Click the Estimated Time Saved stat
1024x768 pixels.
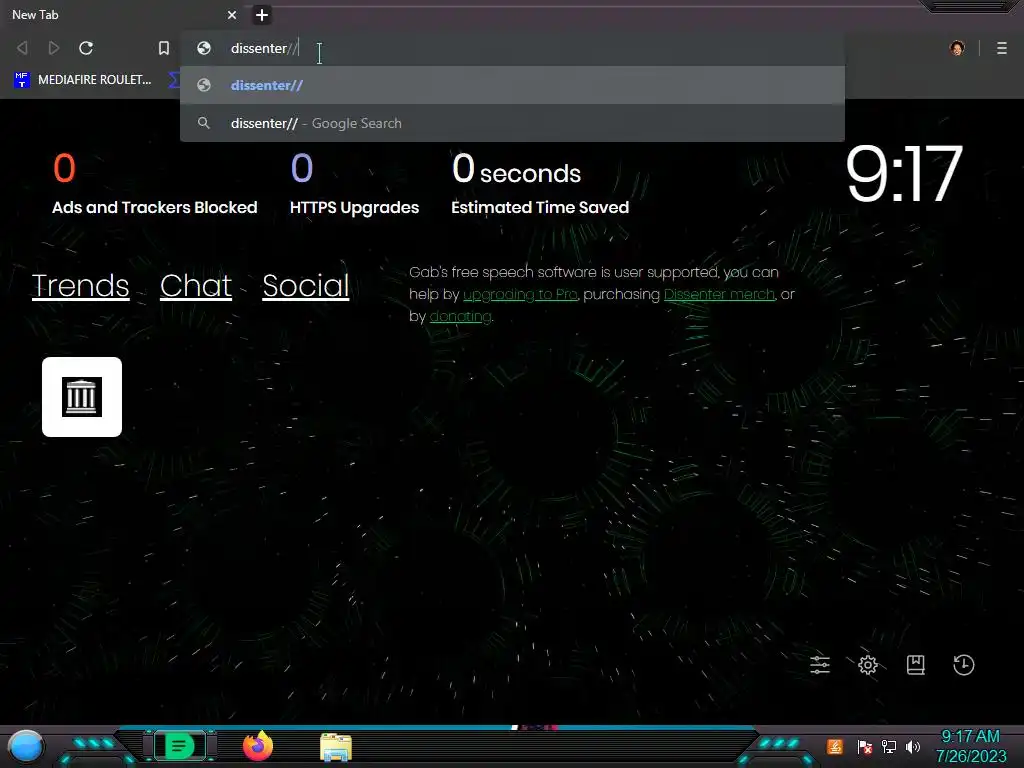click(540, 184)
